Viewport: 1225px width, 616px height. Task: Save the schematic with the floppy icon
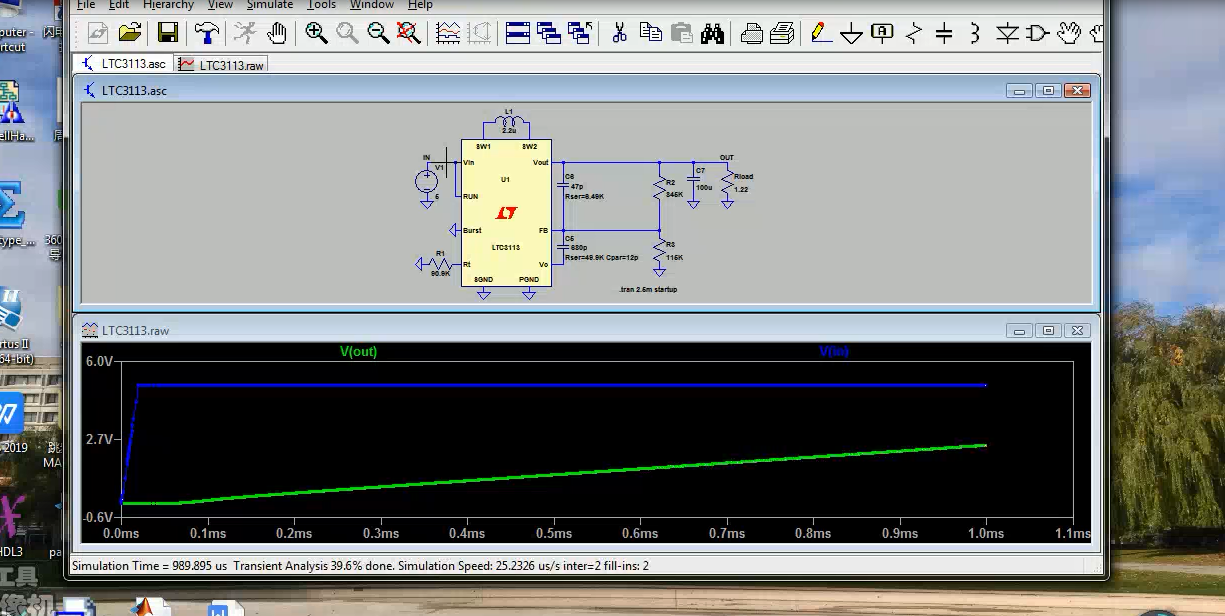pos(167,33)
